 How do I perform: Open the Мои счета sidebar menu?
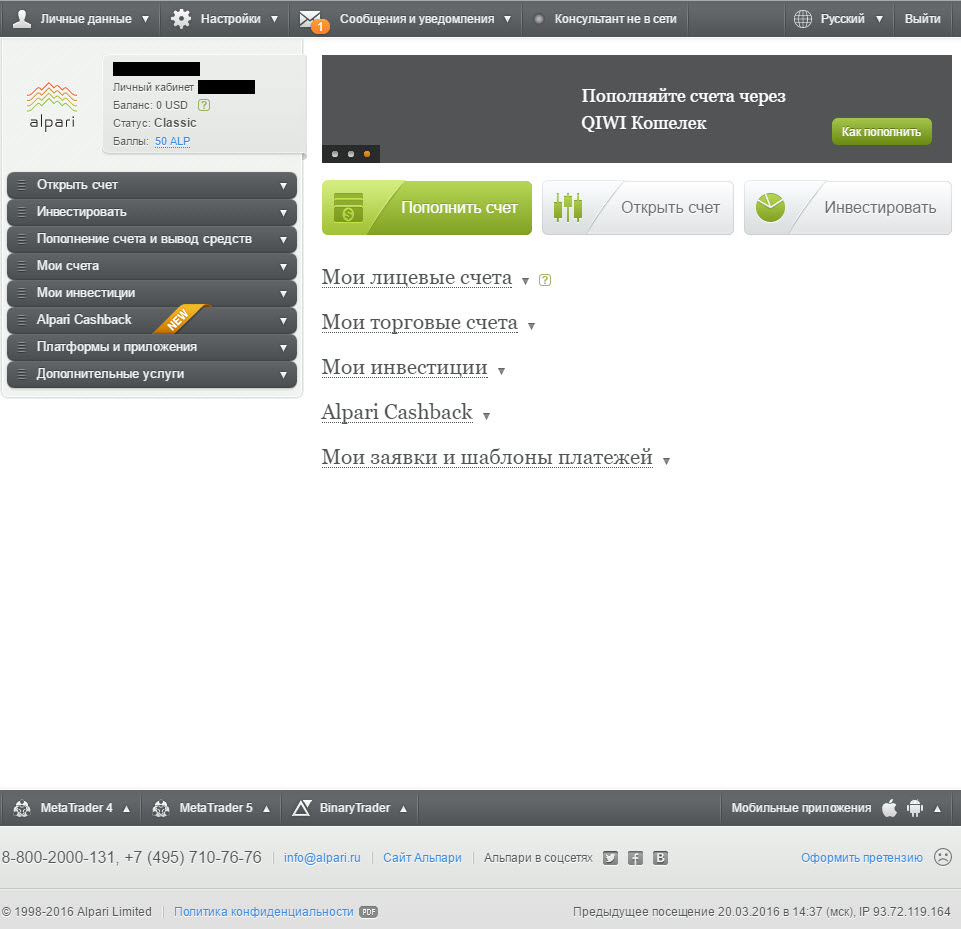tap(152, 266)
